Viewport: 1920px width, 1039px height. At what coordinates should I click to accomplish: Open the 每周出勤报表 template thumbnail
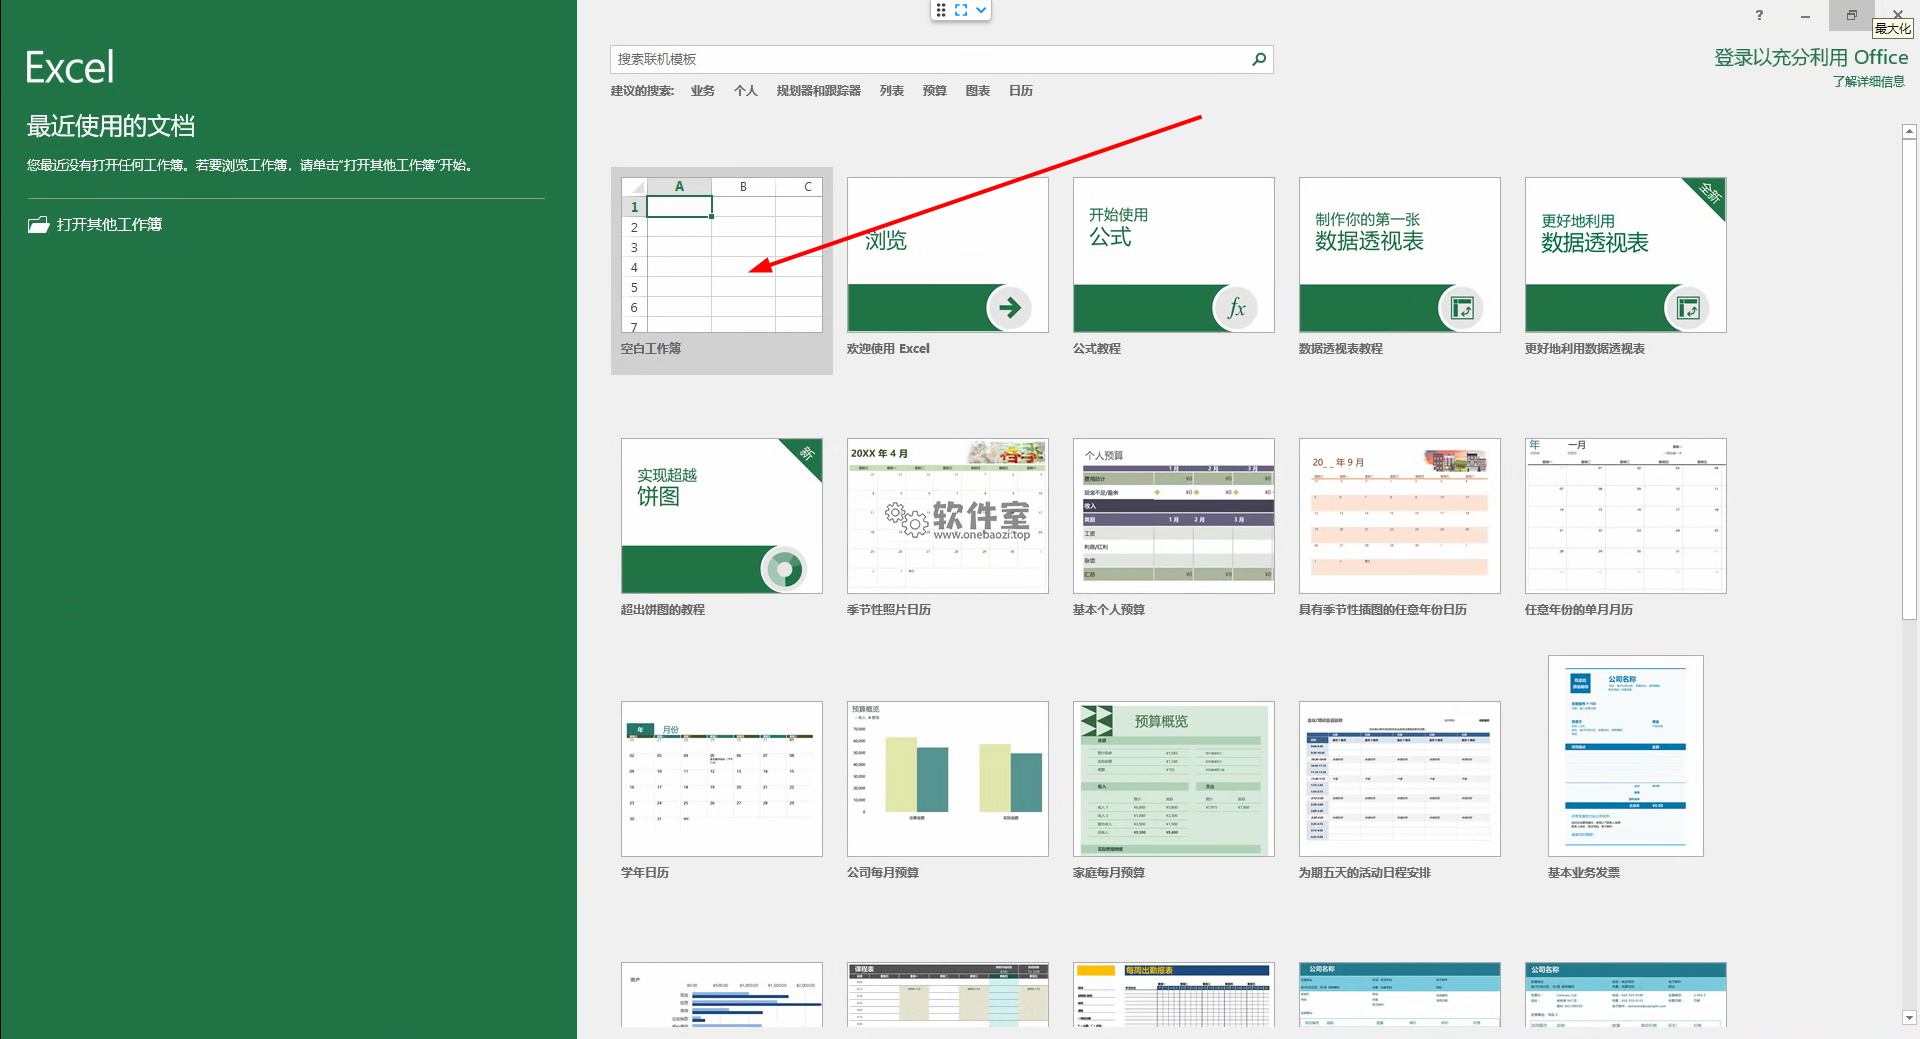(1174, 995)
